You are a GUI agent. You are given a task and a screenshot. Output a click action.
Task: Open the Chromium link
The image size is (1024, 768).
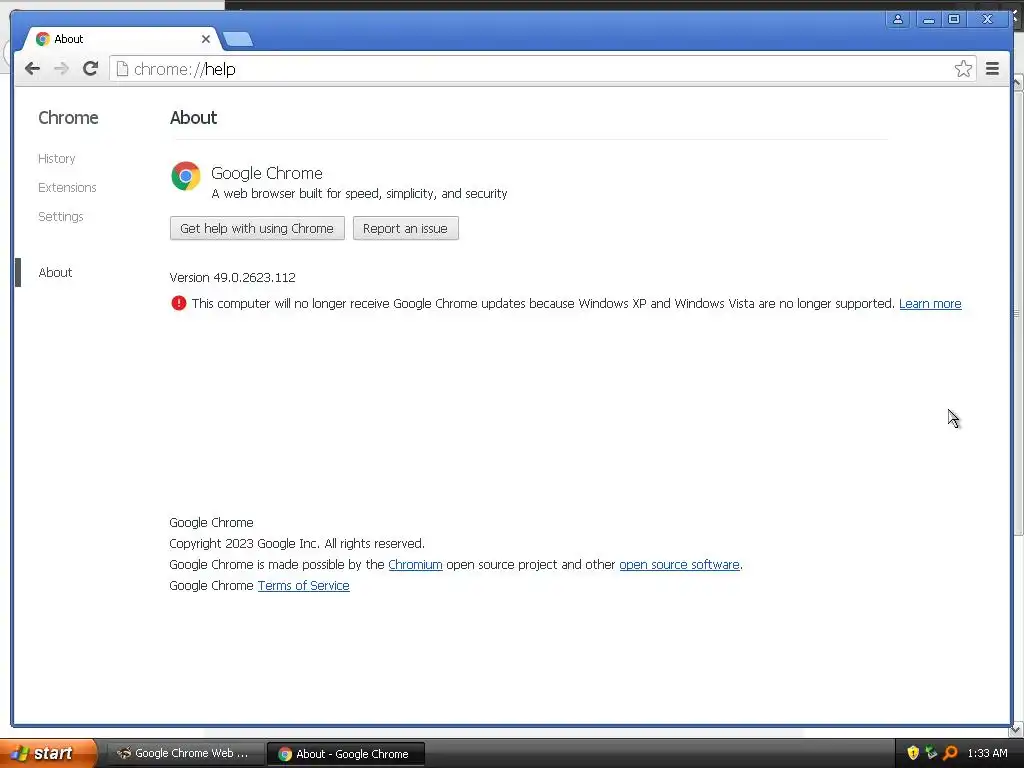(x=415, y=564)
